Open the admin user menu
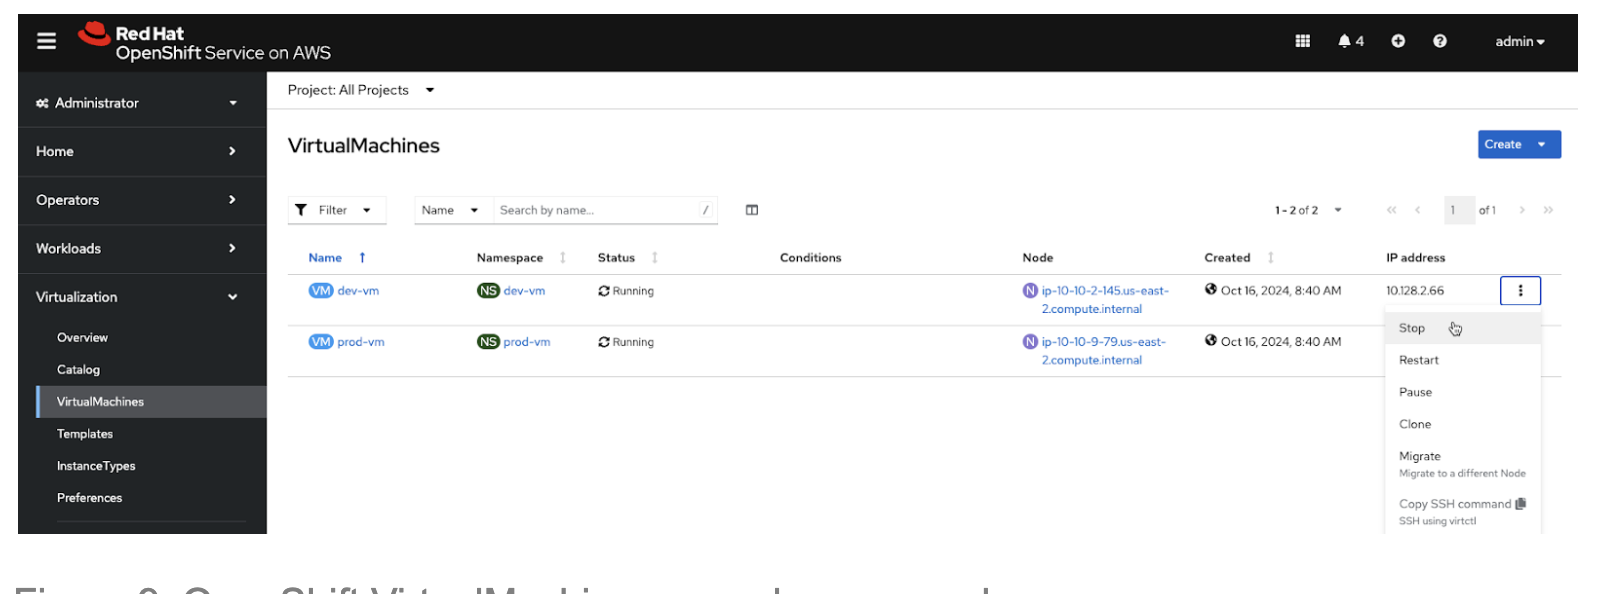 tap(1520, 41)
